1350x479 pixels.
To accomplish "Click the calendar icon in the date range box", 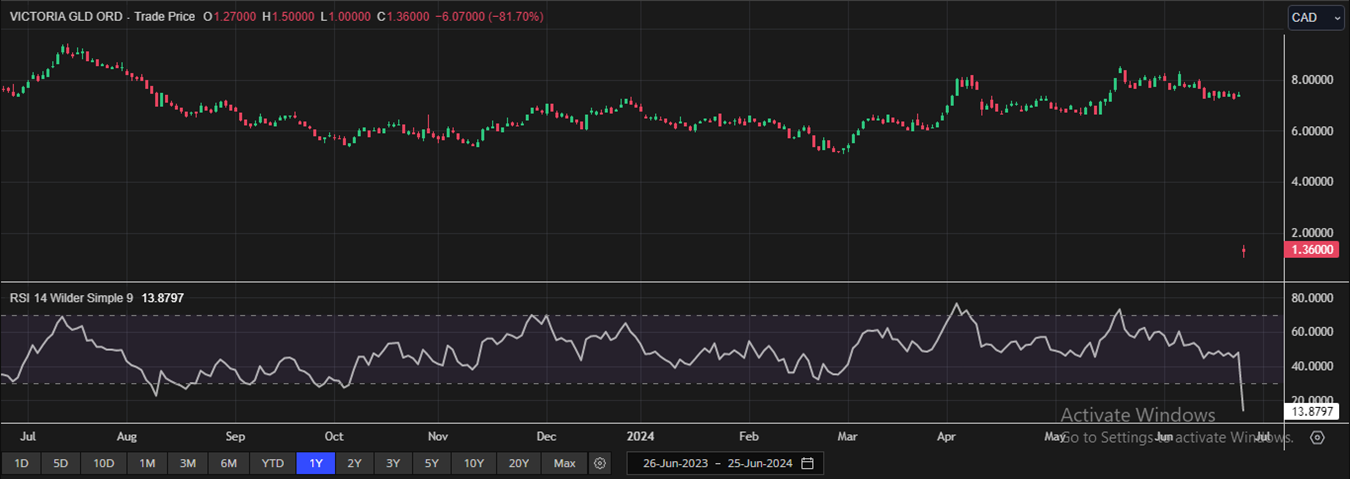I will coord(807,463).
